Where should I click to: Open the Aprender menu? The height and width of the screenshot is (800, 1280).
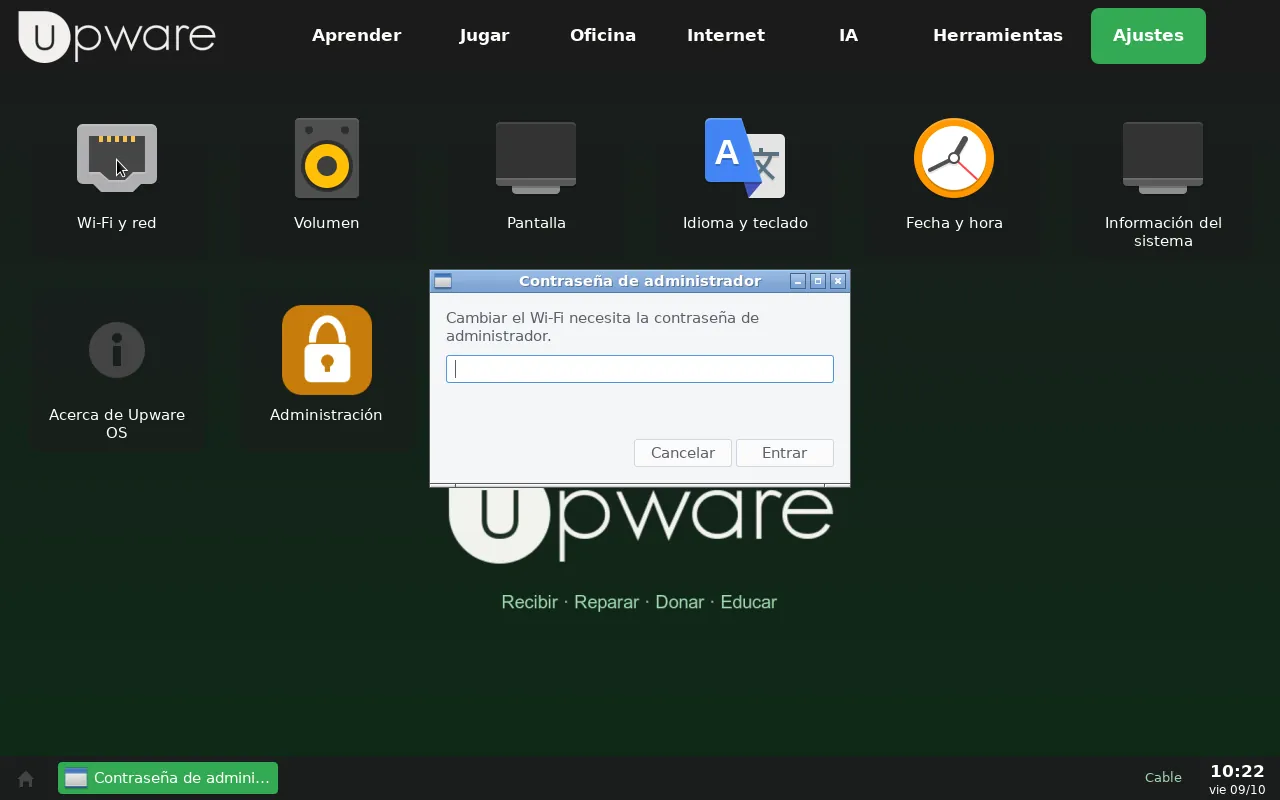pos(356,35)
